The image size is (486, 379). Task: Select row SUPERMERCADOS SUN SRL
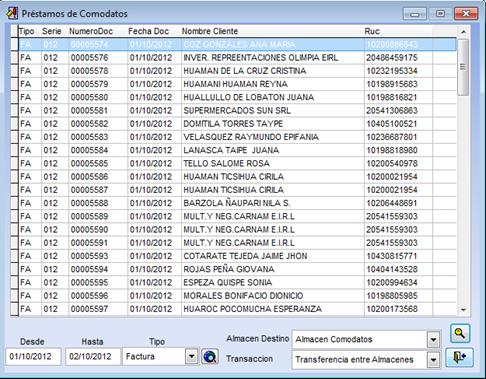(237, 110)
